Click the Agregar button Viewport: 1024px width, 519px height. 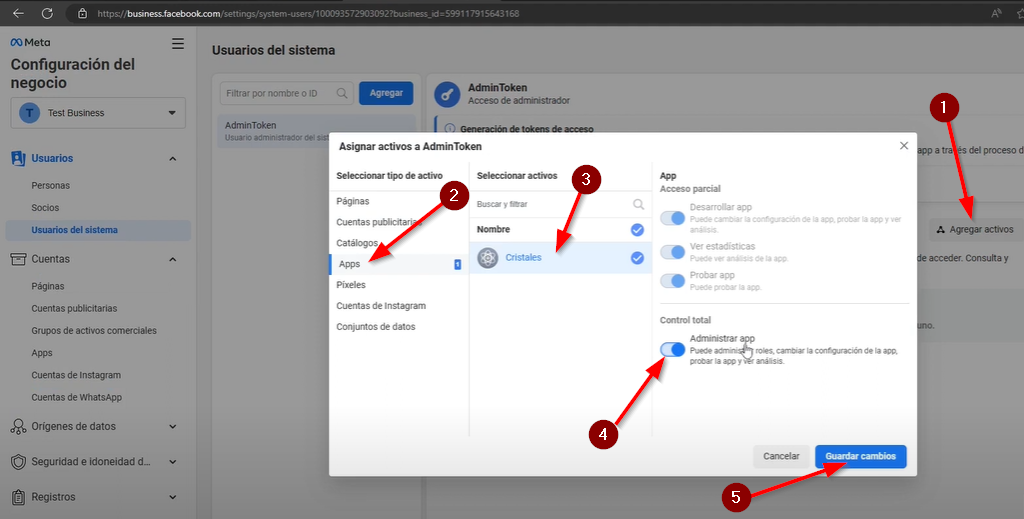[x=386, y=93]
